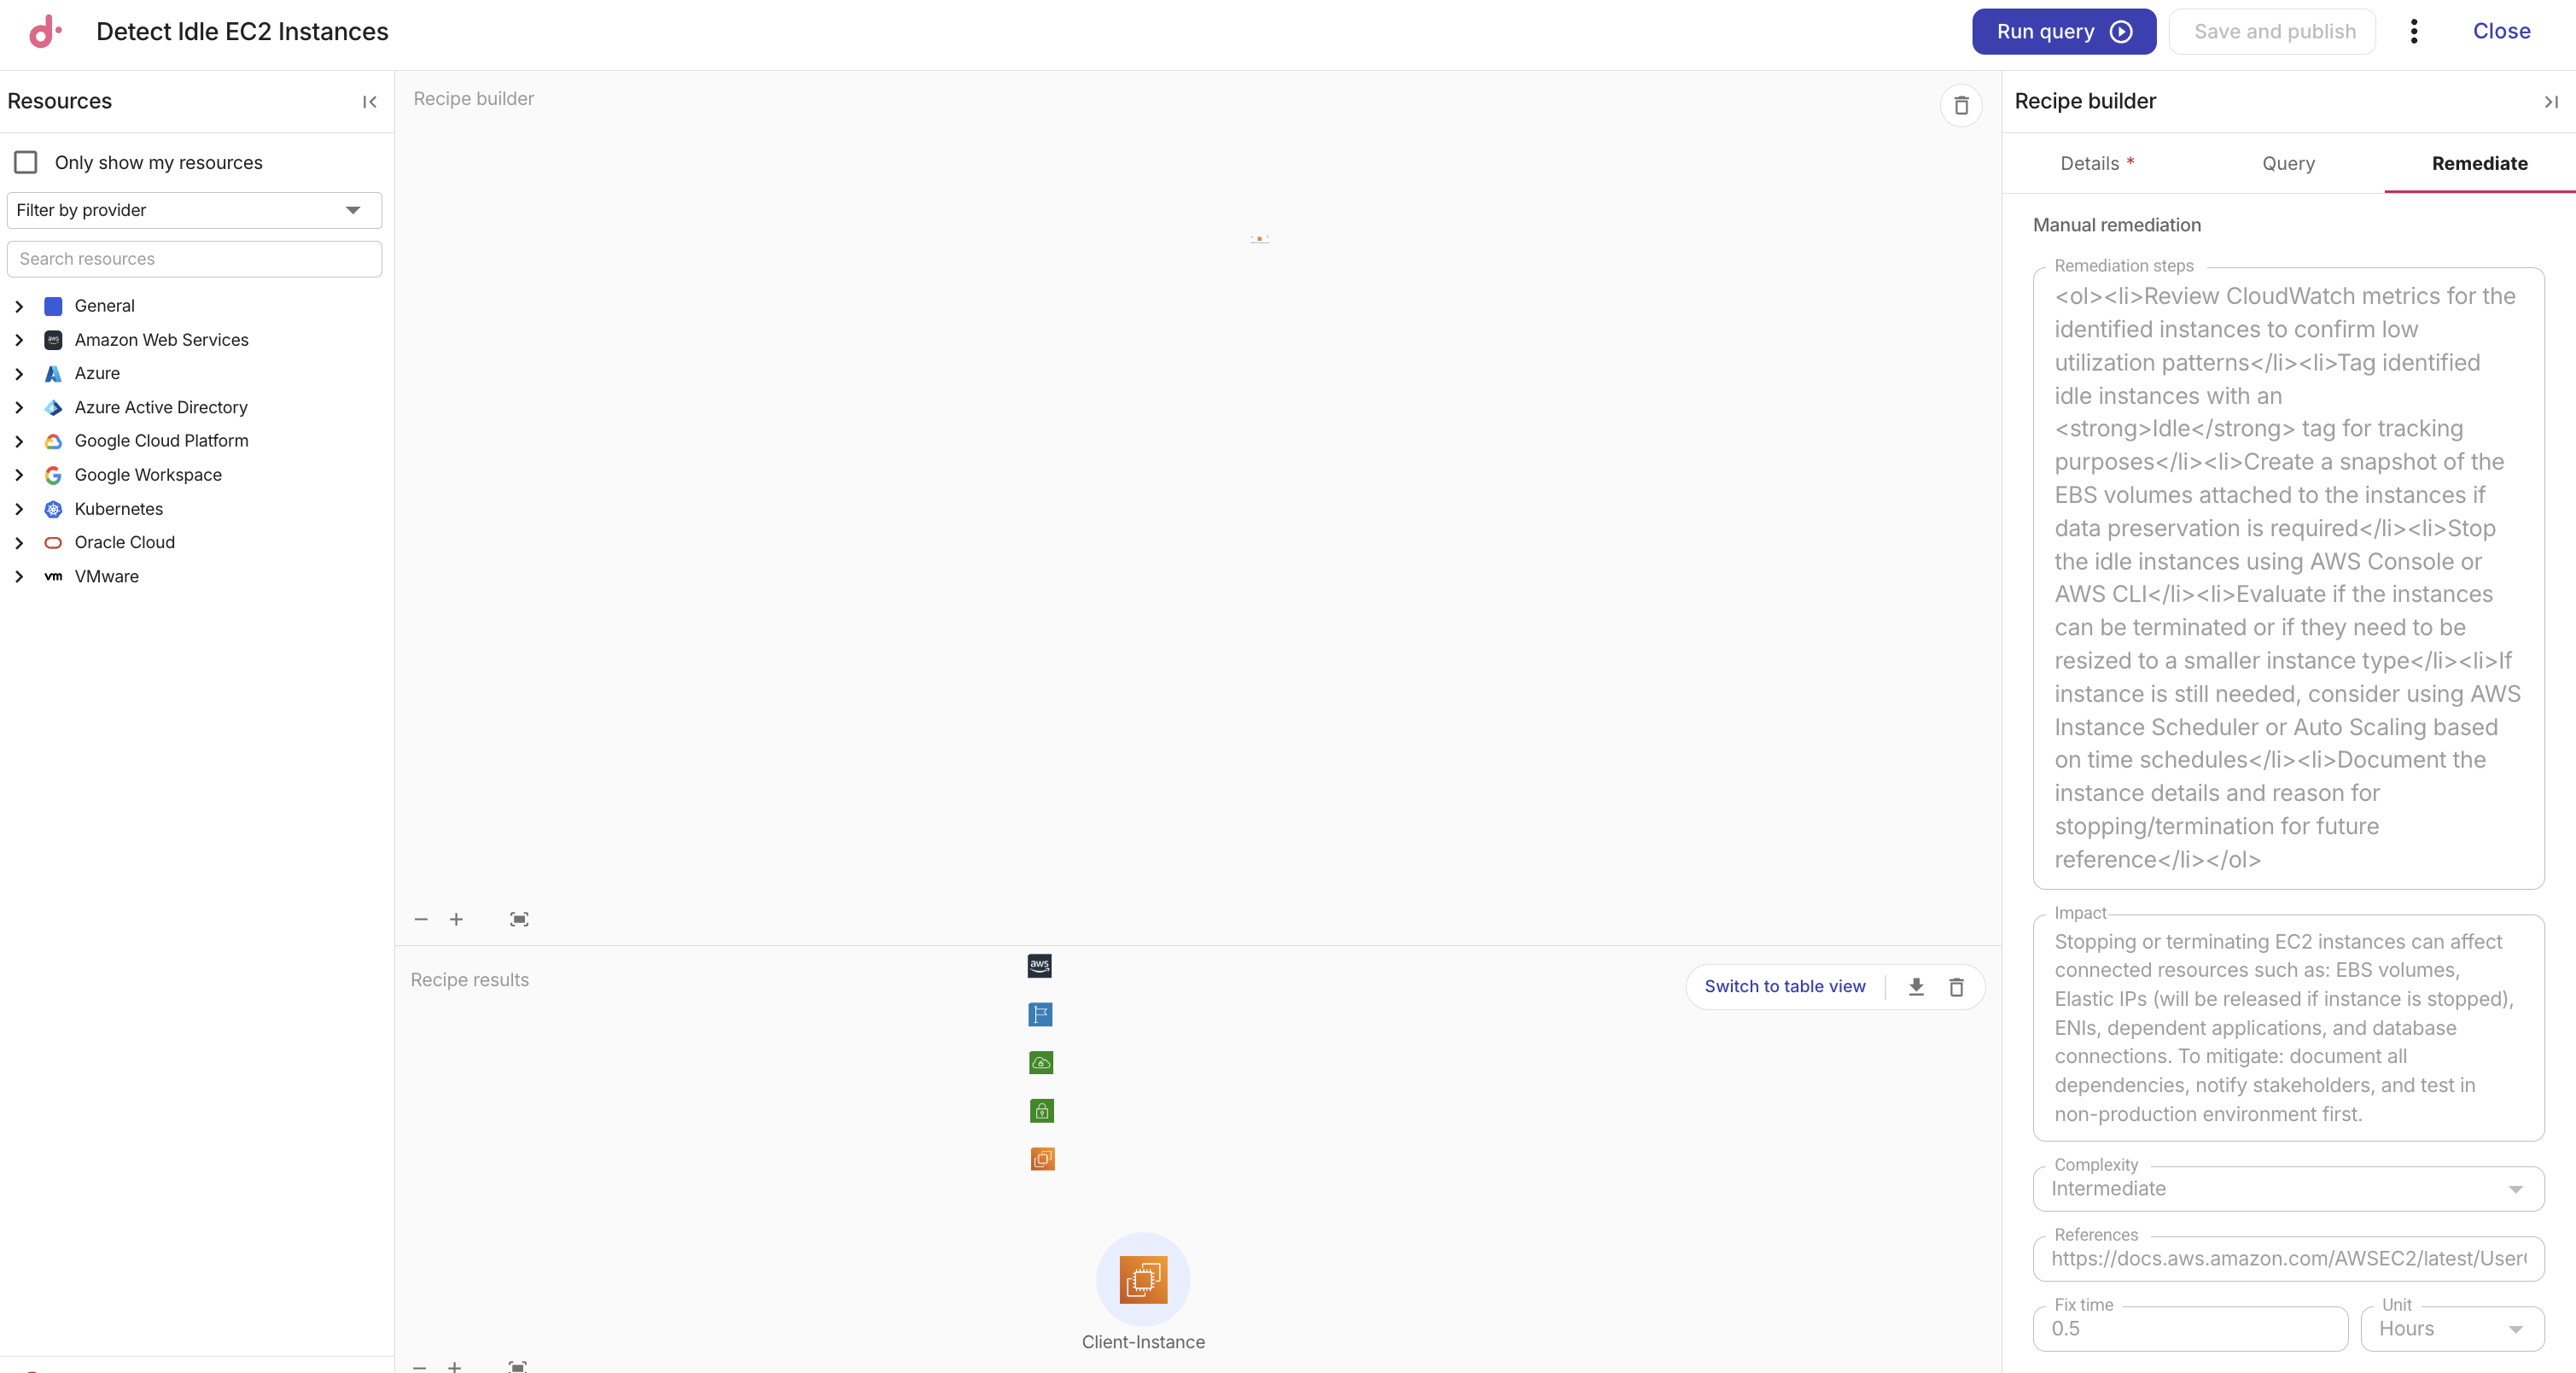Image resolution: width=2576 pixels, height=1373 pixels.
Task: Toggle Only show my resources checkbox
Action: point(26,162)
